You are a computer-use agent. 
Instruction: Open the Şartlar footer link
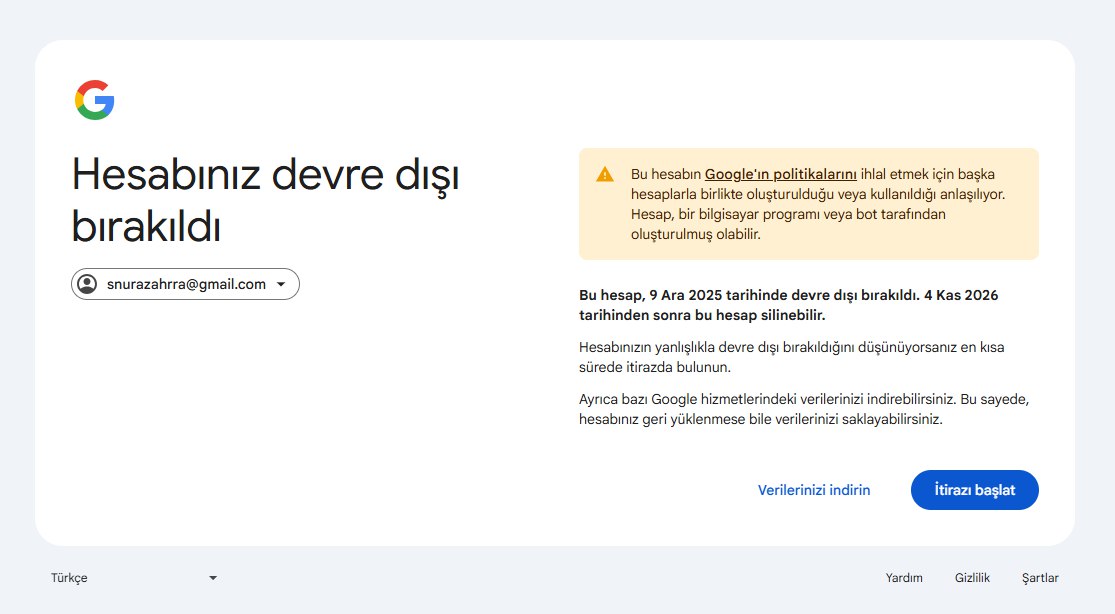coord(1040,578)
